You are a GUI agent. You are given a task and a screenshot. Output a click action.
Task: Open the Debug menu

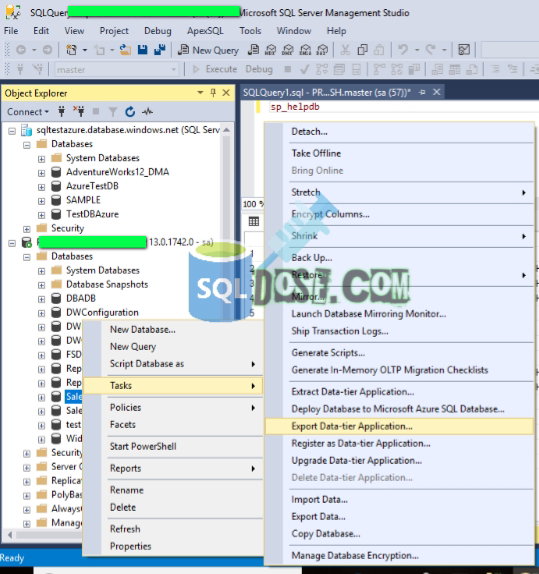(157, 31)
